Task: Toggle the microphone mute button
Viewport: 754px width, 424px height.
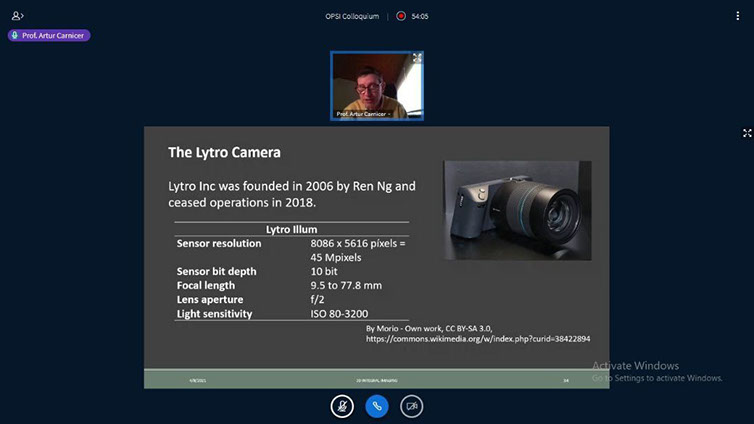Action: (342, 406)
